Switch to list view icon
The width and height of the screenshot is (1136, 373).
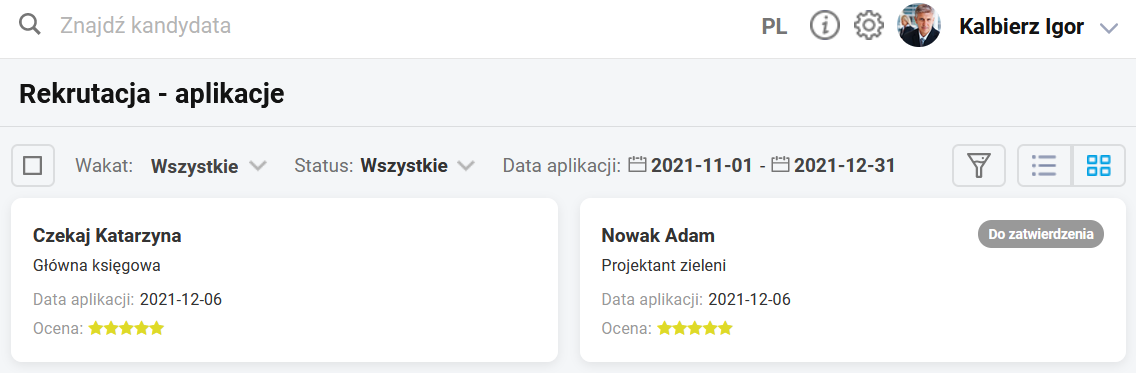[x=1044, y=166]
